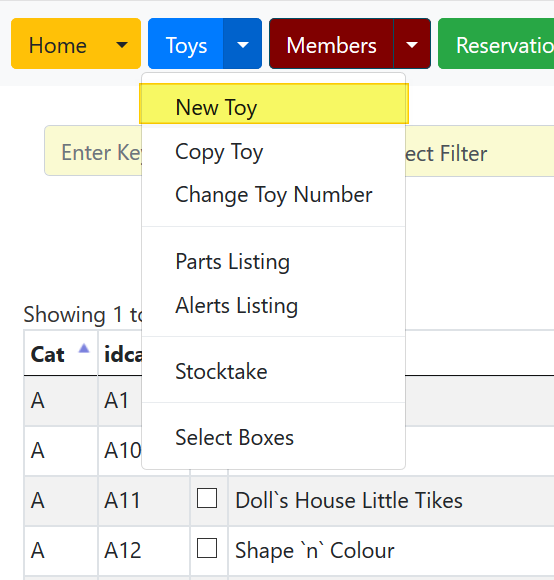Expand the Toys dropdown caret

click(243, 45)
